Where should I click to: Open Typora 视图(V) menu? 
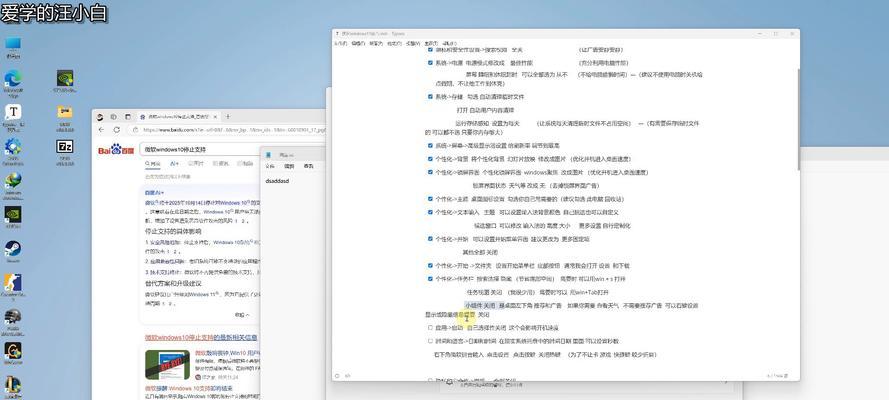(412, 43)
